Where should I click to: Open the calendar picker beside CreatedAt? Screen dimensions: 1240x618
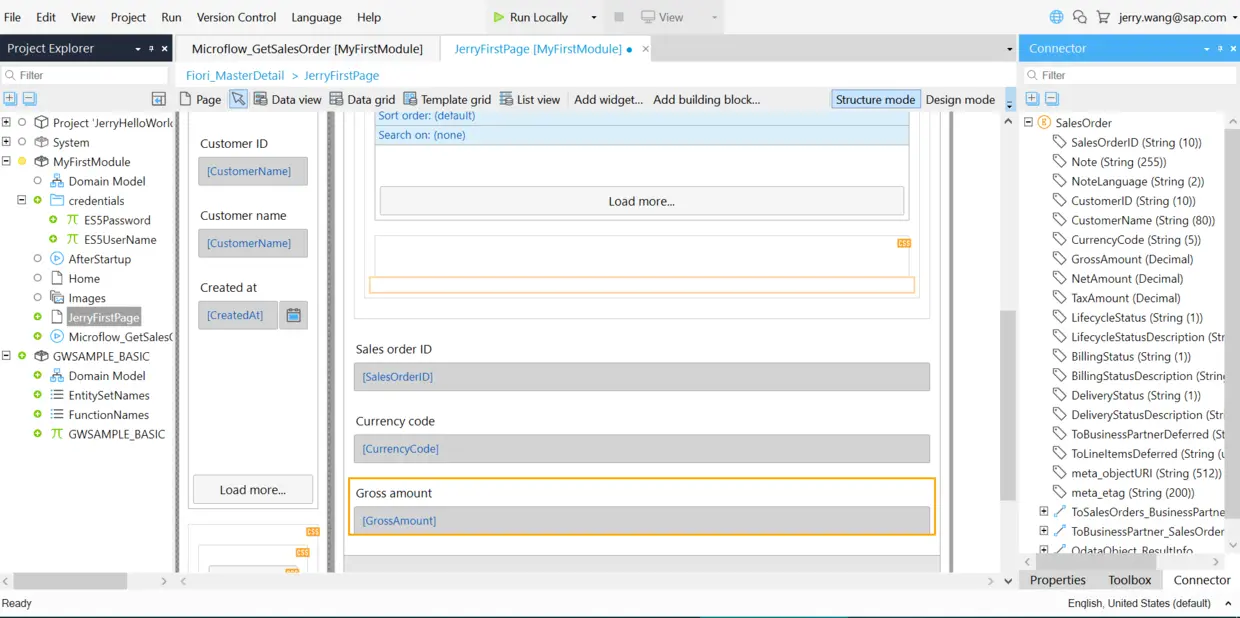pos(293,315)
